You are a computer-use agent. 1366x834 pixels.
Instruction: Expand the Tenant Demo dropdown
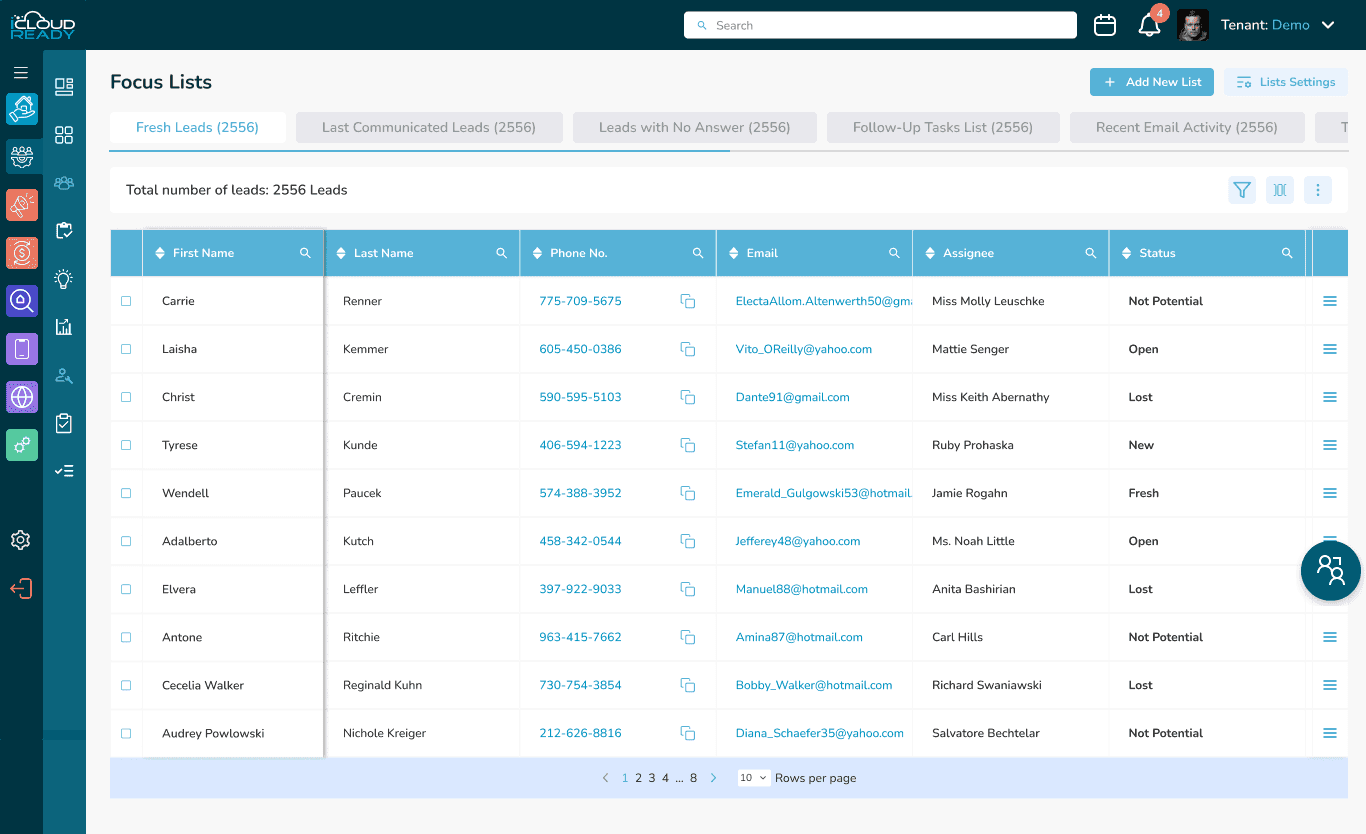coord(1328,25)
